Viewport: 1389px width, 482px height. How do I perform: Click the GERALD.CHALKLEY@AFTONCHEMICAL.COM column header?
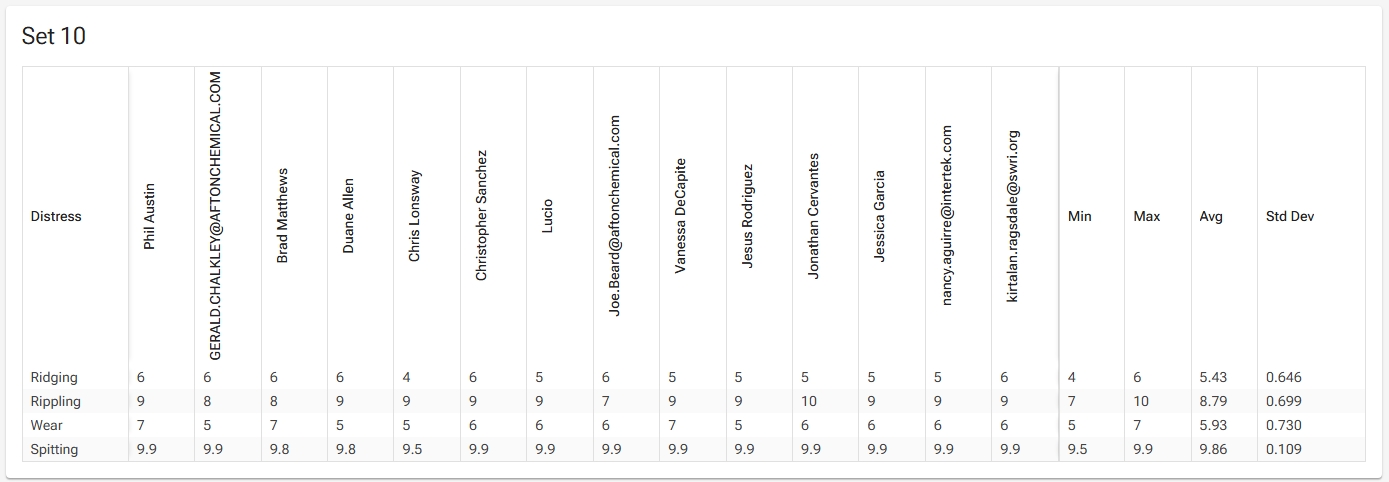click(215, 216)
